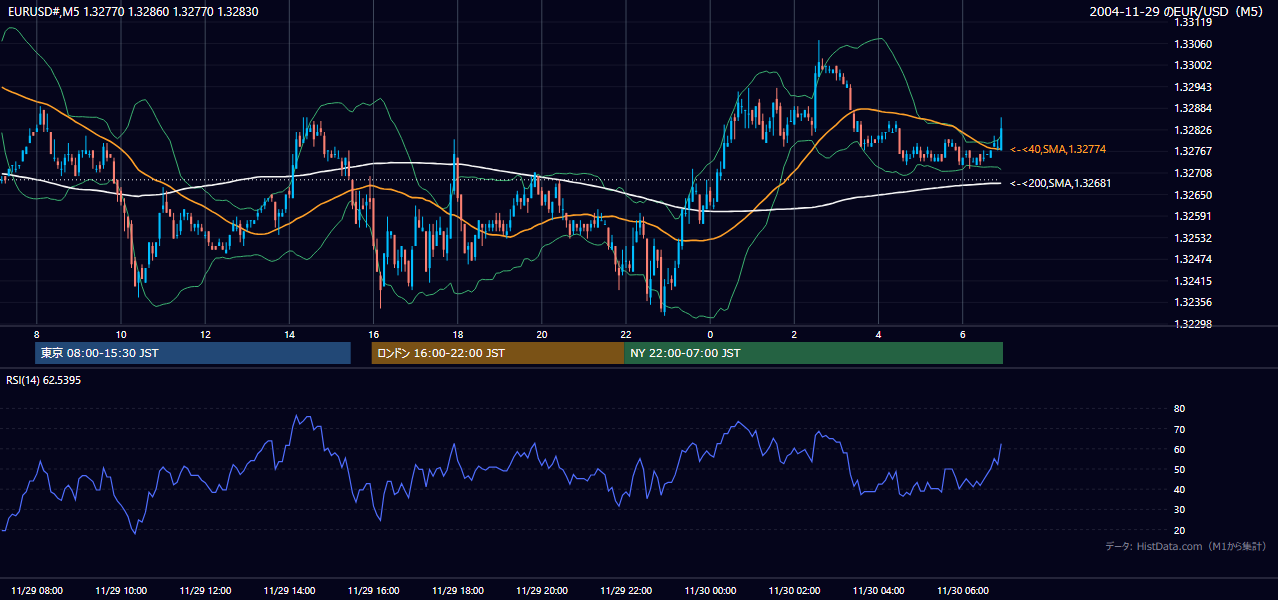Click price axis value 1.32826

pyautogui.click(x=1194, y=130)
